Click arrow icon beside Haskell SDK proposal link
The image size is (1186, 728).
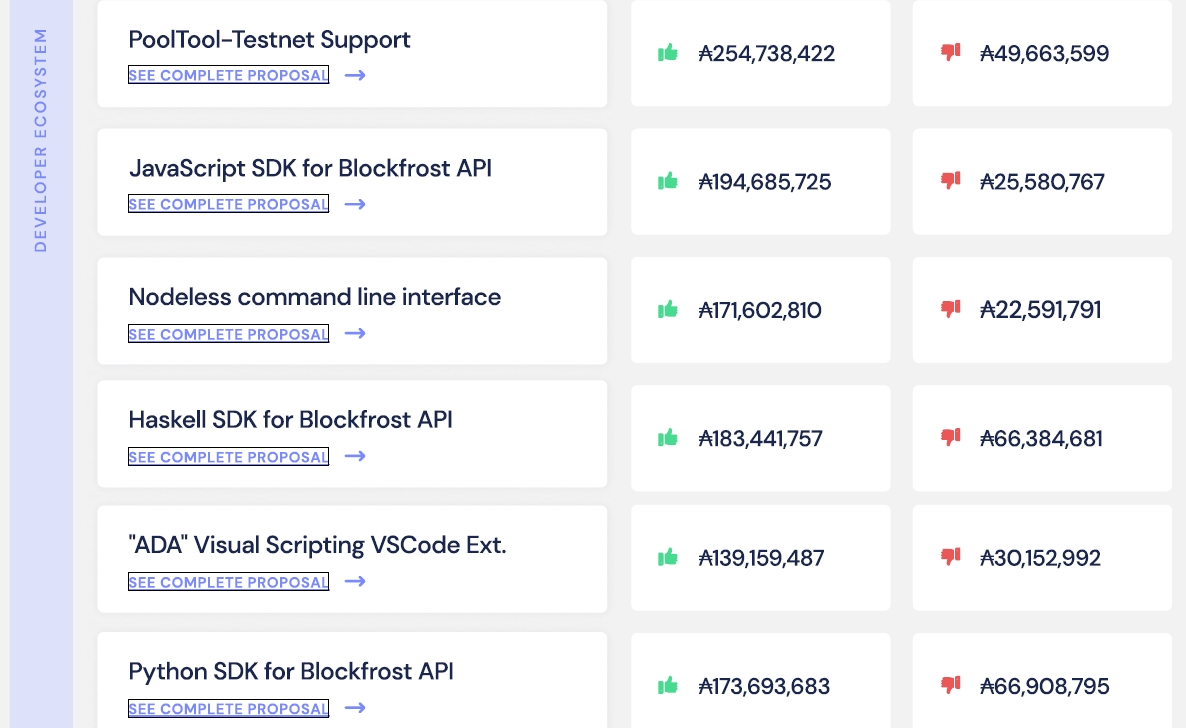click(x=355, y=456)
